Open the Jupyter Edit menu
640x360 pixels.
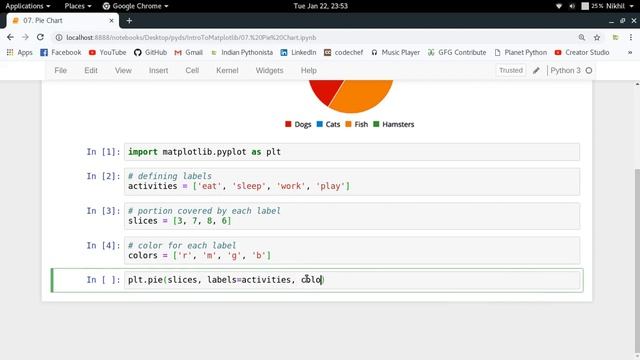(91, 70)
